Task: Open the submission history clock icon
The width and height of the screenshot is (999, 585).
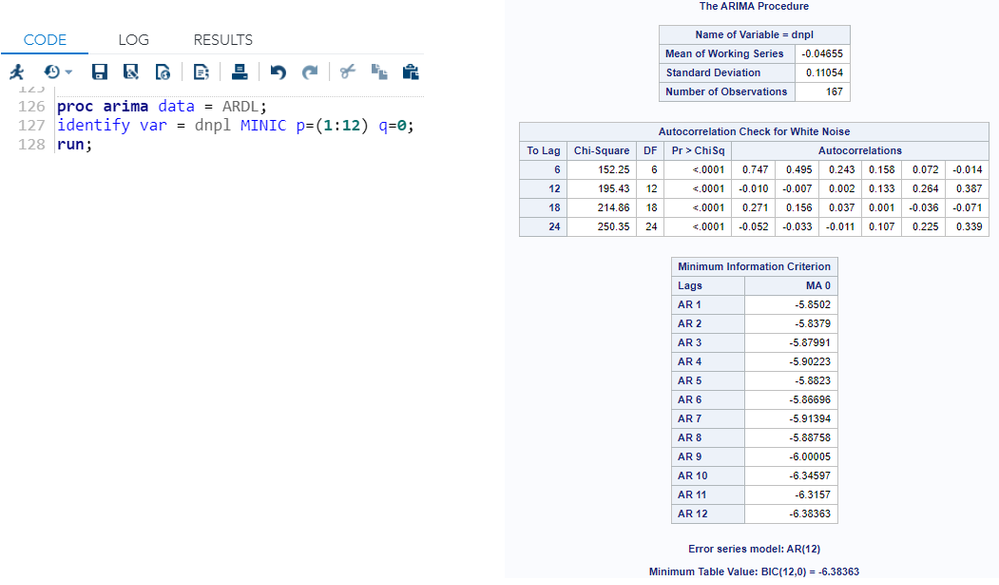Action: 52,72
